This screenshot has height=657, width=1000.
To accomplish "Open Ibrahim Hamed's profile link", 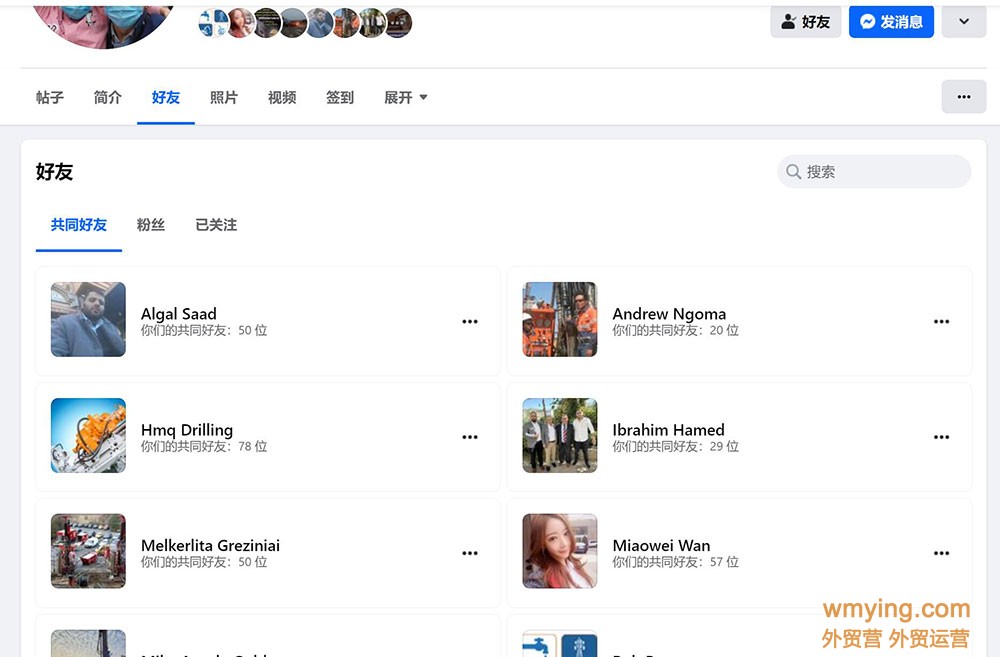I will pos(668,430).
